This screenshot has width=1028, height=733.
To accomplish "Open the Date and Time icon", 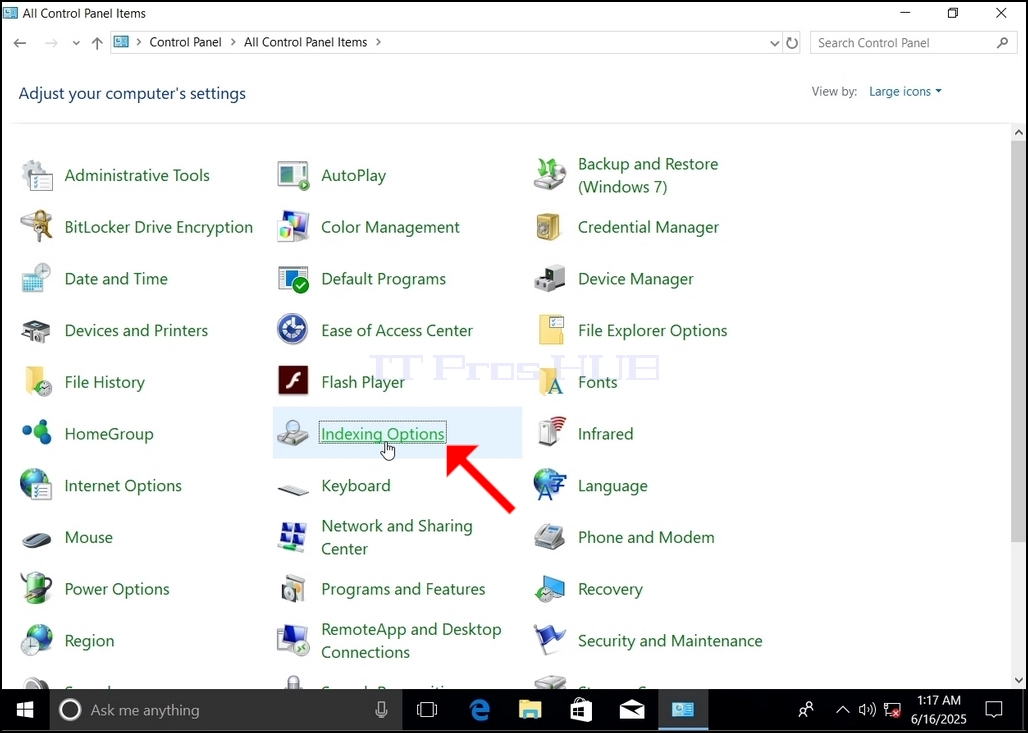I will click(x=37, y=279).
